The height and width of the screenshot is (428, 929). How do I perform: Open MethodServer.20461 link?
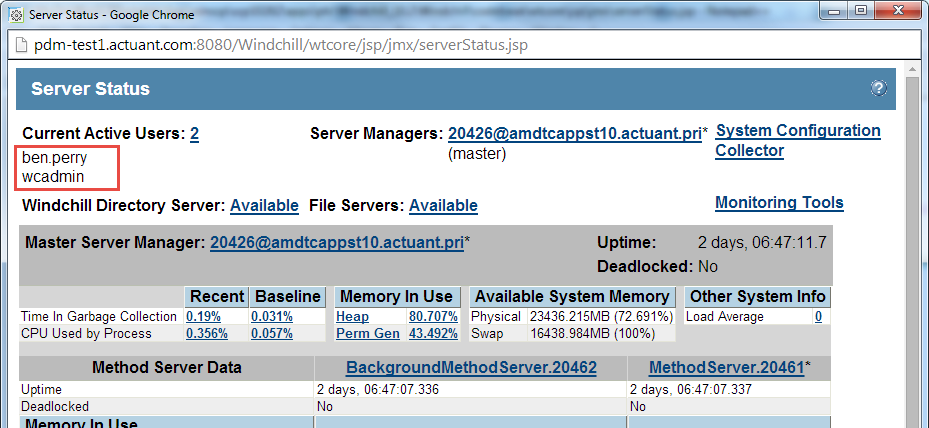tap(726, 368)
